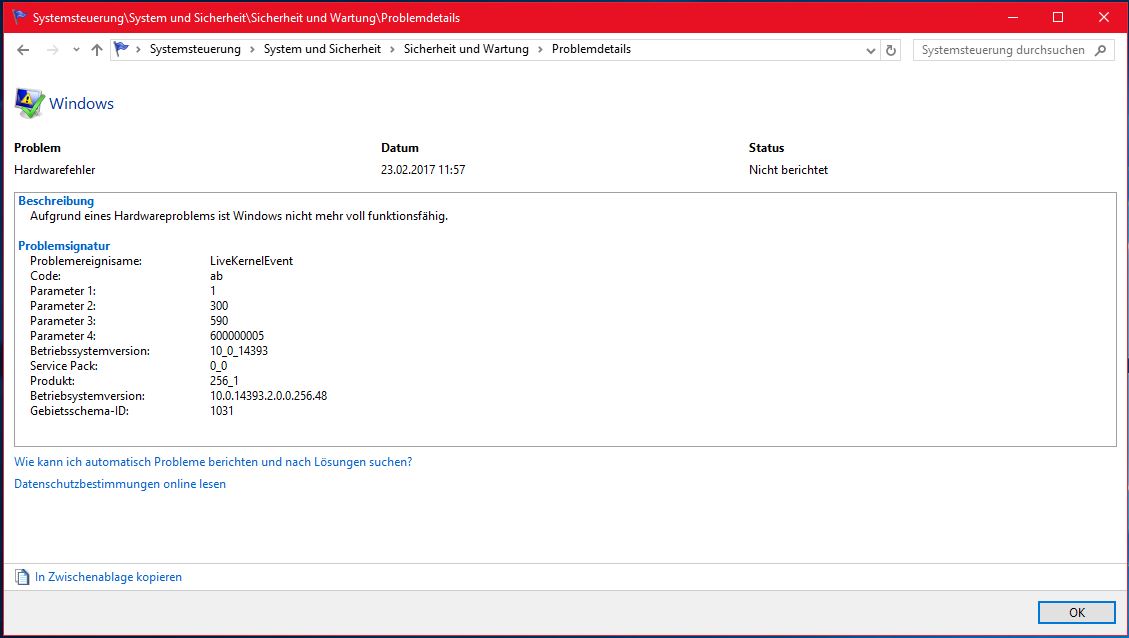
Task: Expand chevron after Systemsteuerung breadcrumb
Action: (252, 50)
